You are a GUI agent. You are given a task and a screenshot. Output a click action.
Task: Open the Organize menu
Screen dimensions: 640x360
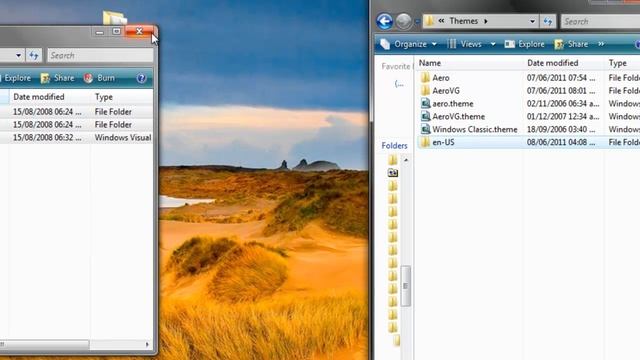(409, 44)
